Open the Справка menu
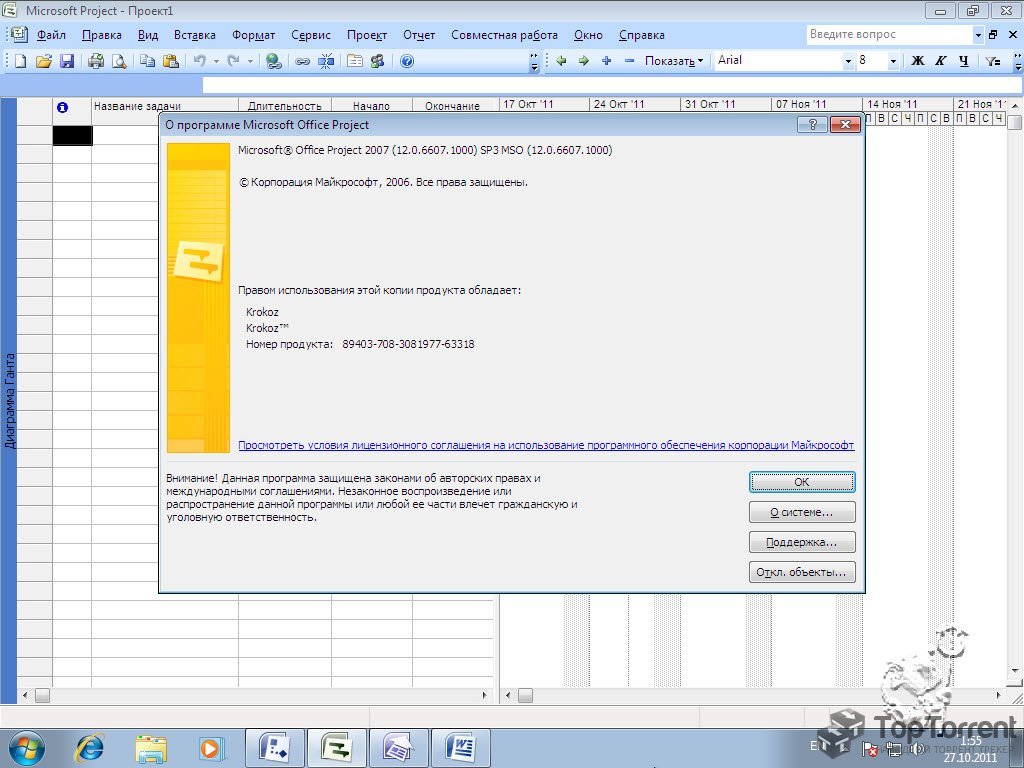The image size is (1024, 768). tap(641, 35)
